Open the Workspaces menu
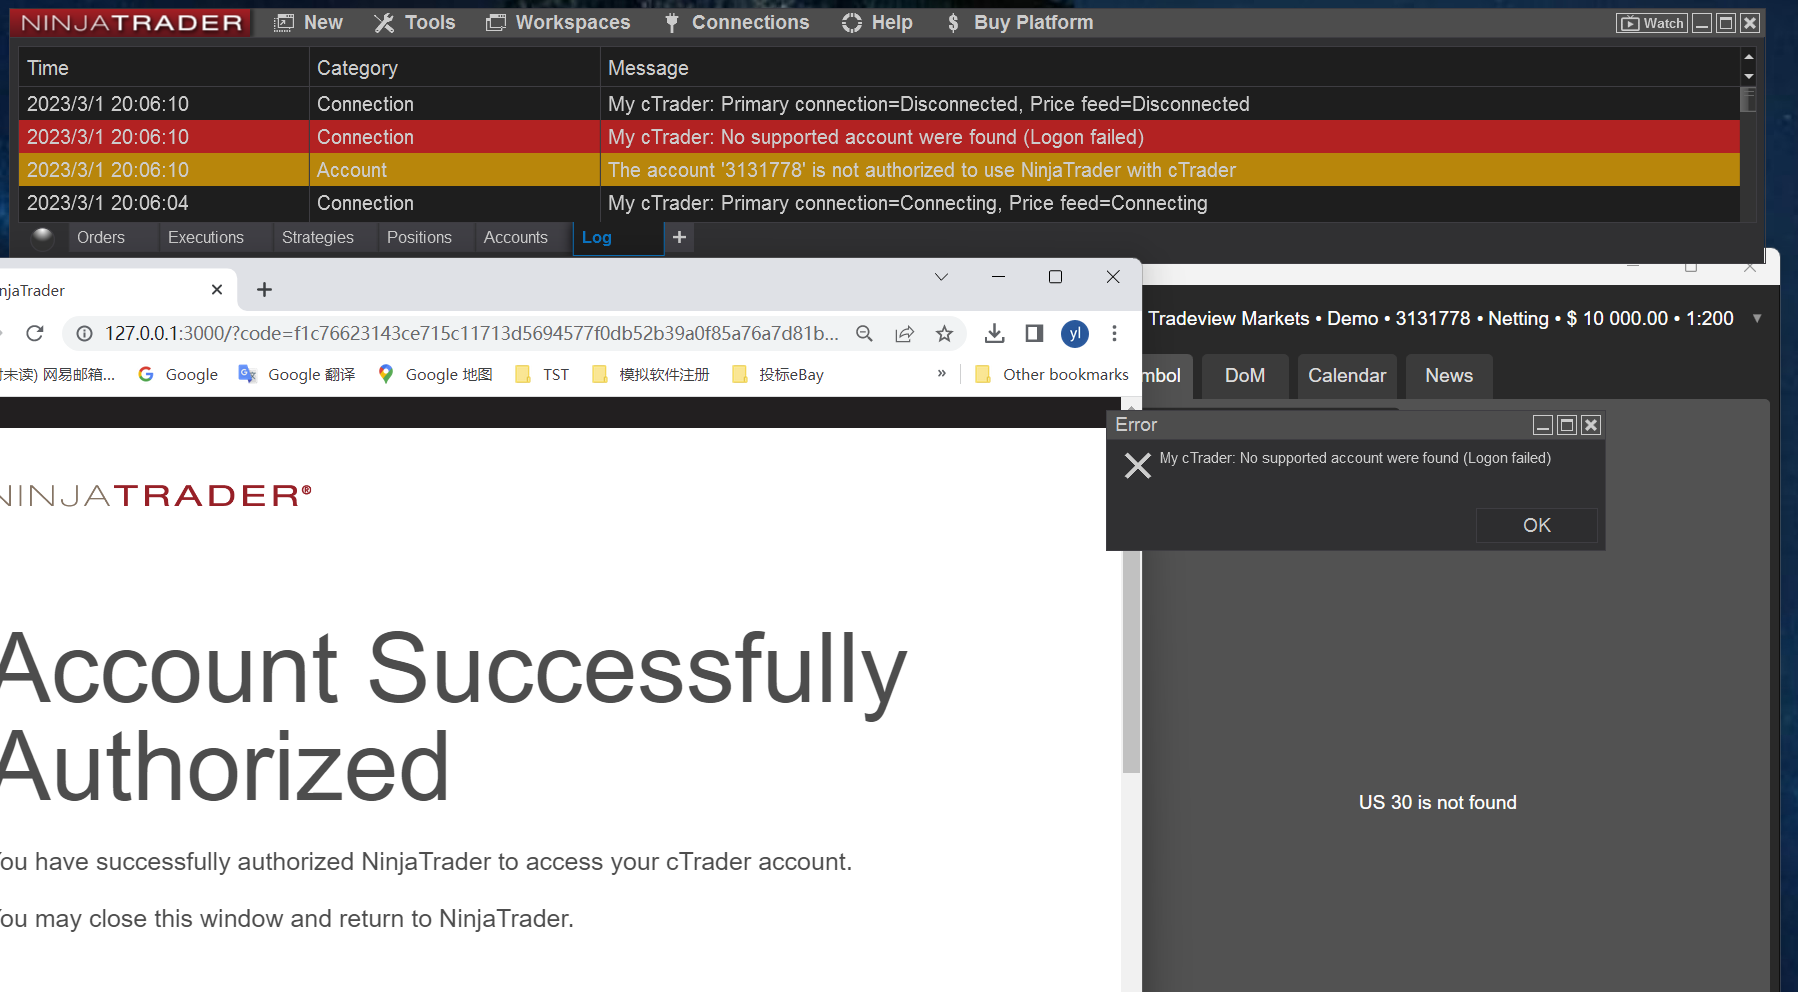Viewport: 1798px width, 992px height. [x=558, y=23]
